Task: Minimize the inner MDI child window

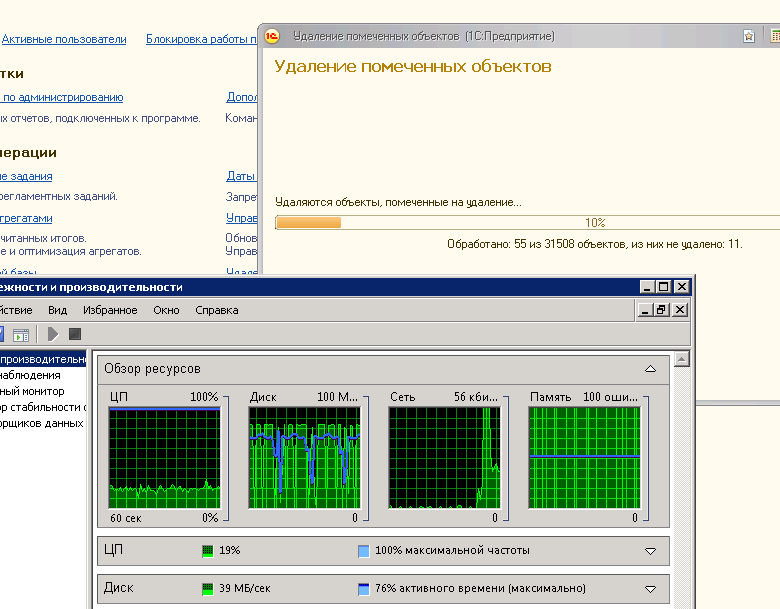Action: pyautogui.click(x=645, y=310)
